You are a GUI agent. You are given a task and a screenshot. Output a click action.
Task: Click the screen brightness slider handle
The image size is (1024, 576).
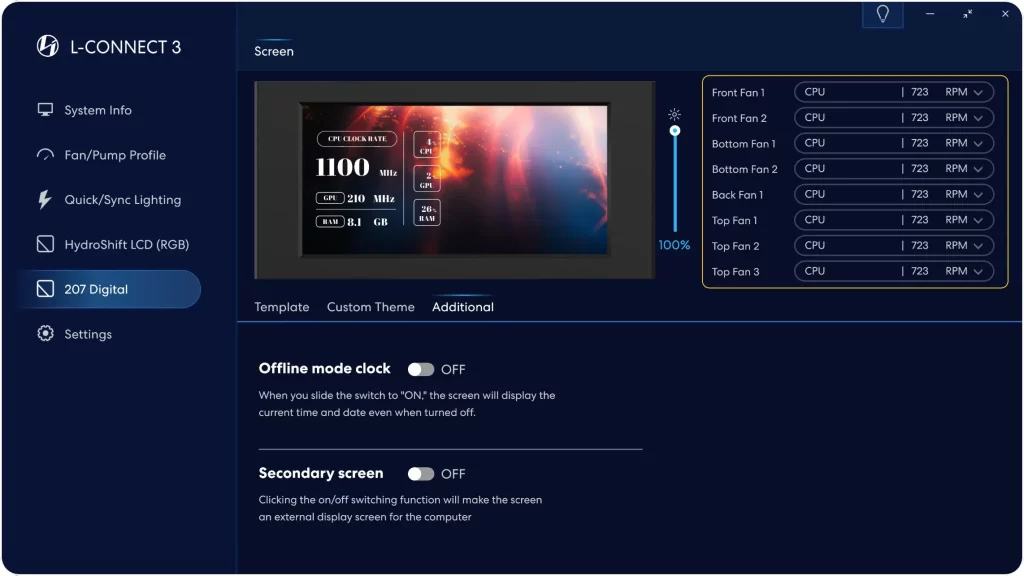[x=675, y=131]
